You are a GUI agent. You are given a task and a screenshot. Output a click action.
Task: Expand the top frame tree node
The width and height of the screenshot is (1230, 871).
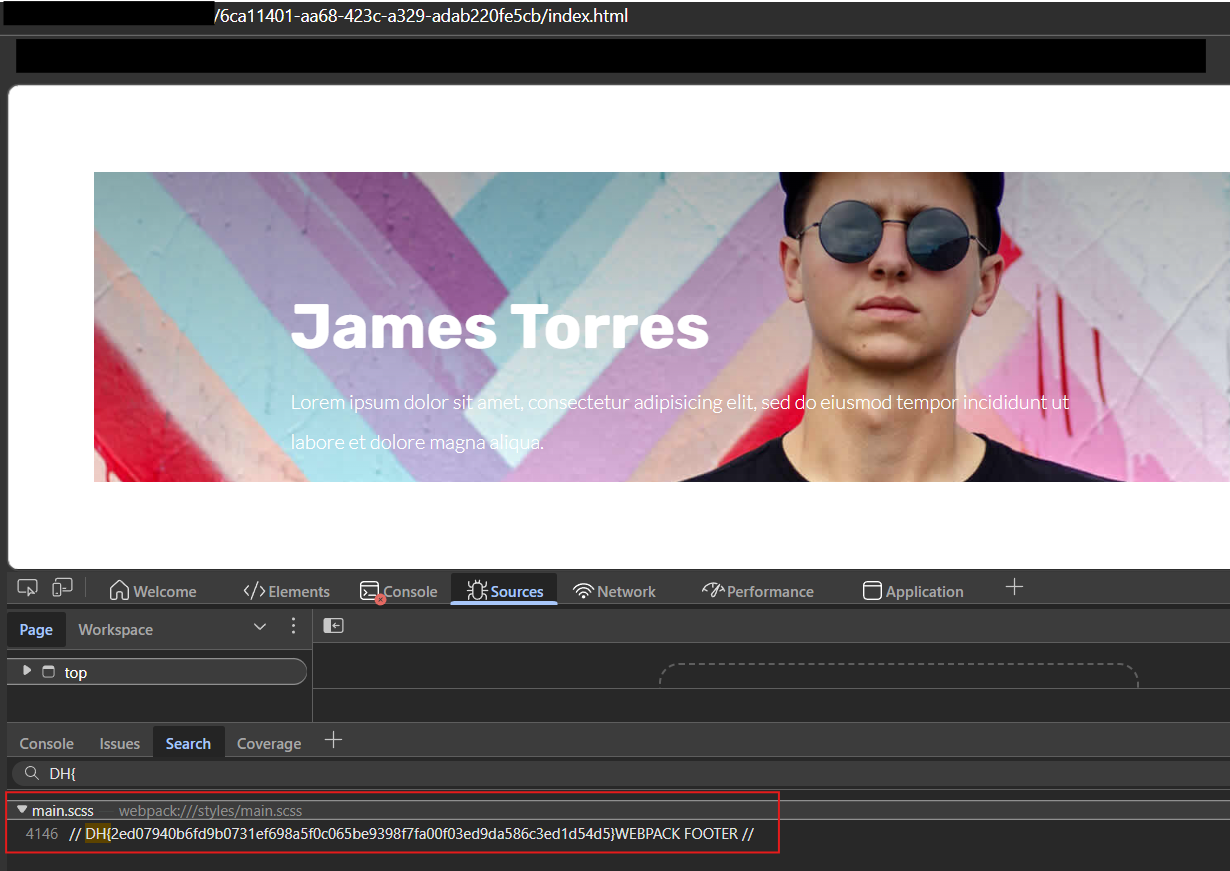(x=27, y=671)
